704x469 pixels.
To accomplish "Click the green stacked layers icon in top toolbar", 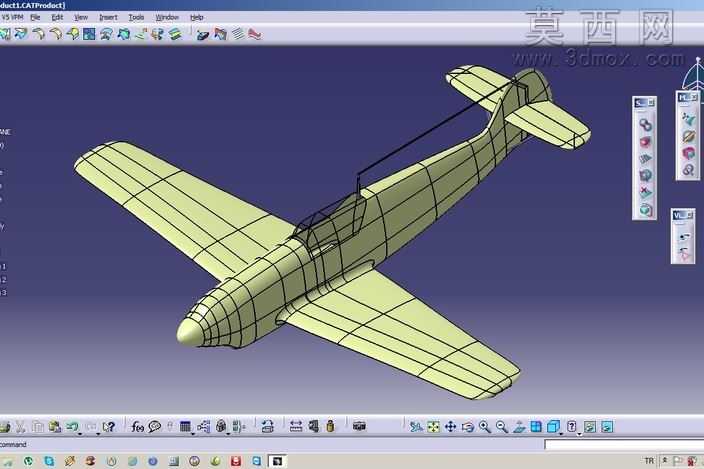I will pos(175,34).
